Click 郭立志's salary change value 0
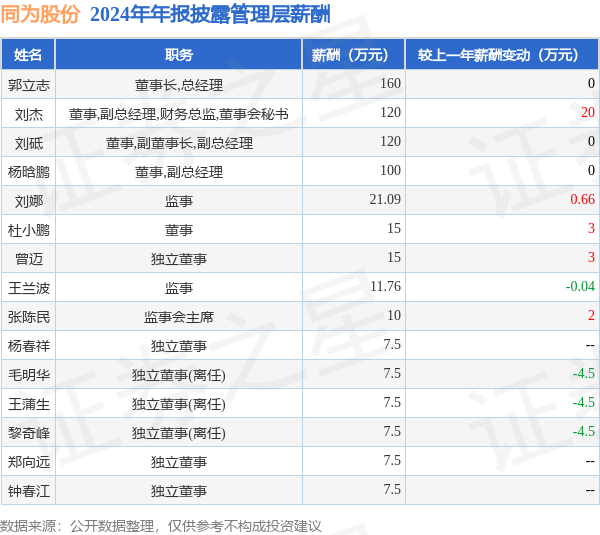This screenshot has width=600, height=535. [592, 83]
